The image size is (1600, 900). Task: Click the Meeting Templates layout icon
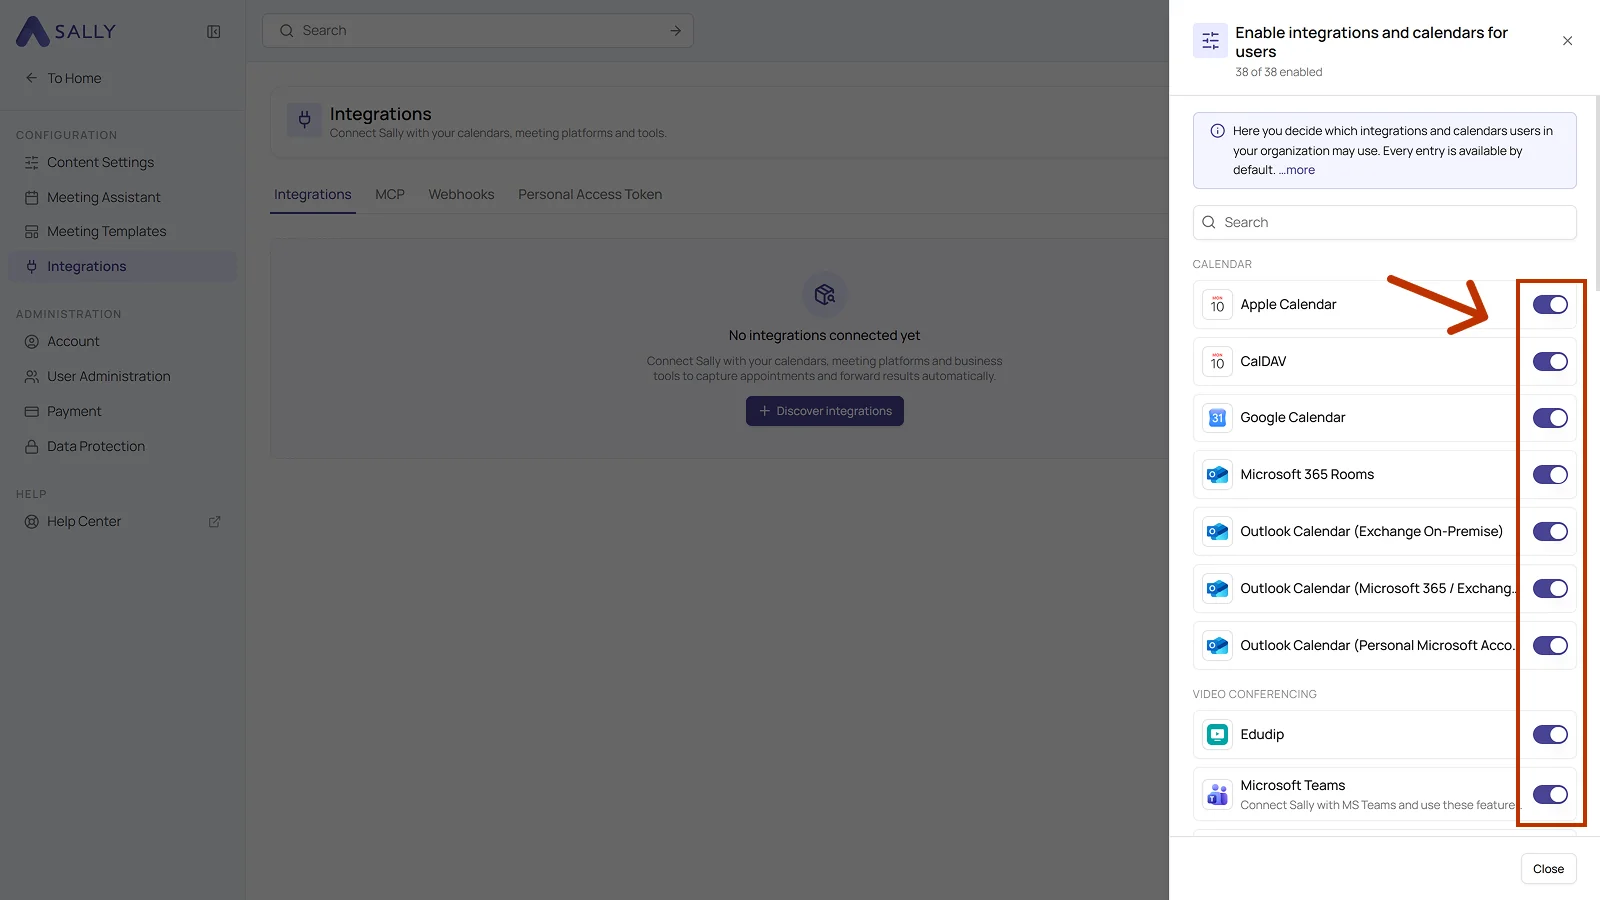(32, 231)
